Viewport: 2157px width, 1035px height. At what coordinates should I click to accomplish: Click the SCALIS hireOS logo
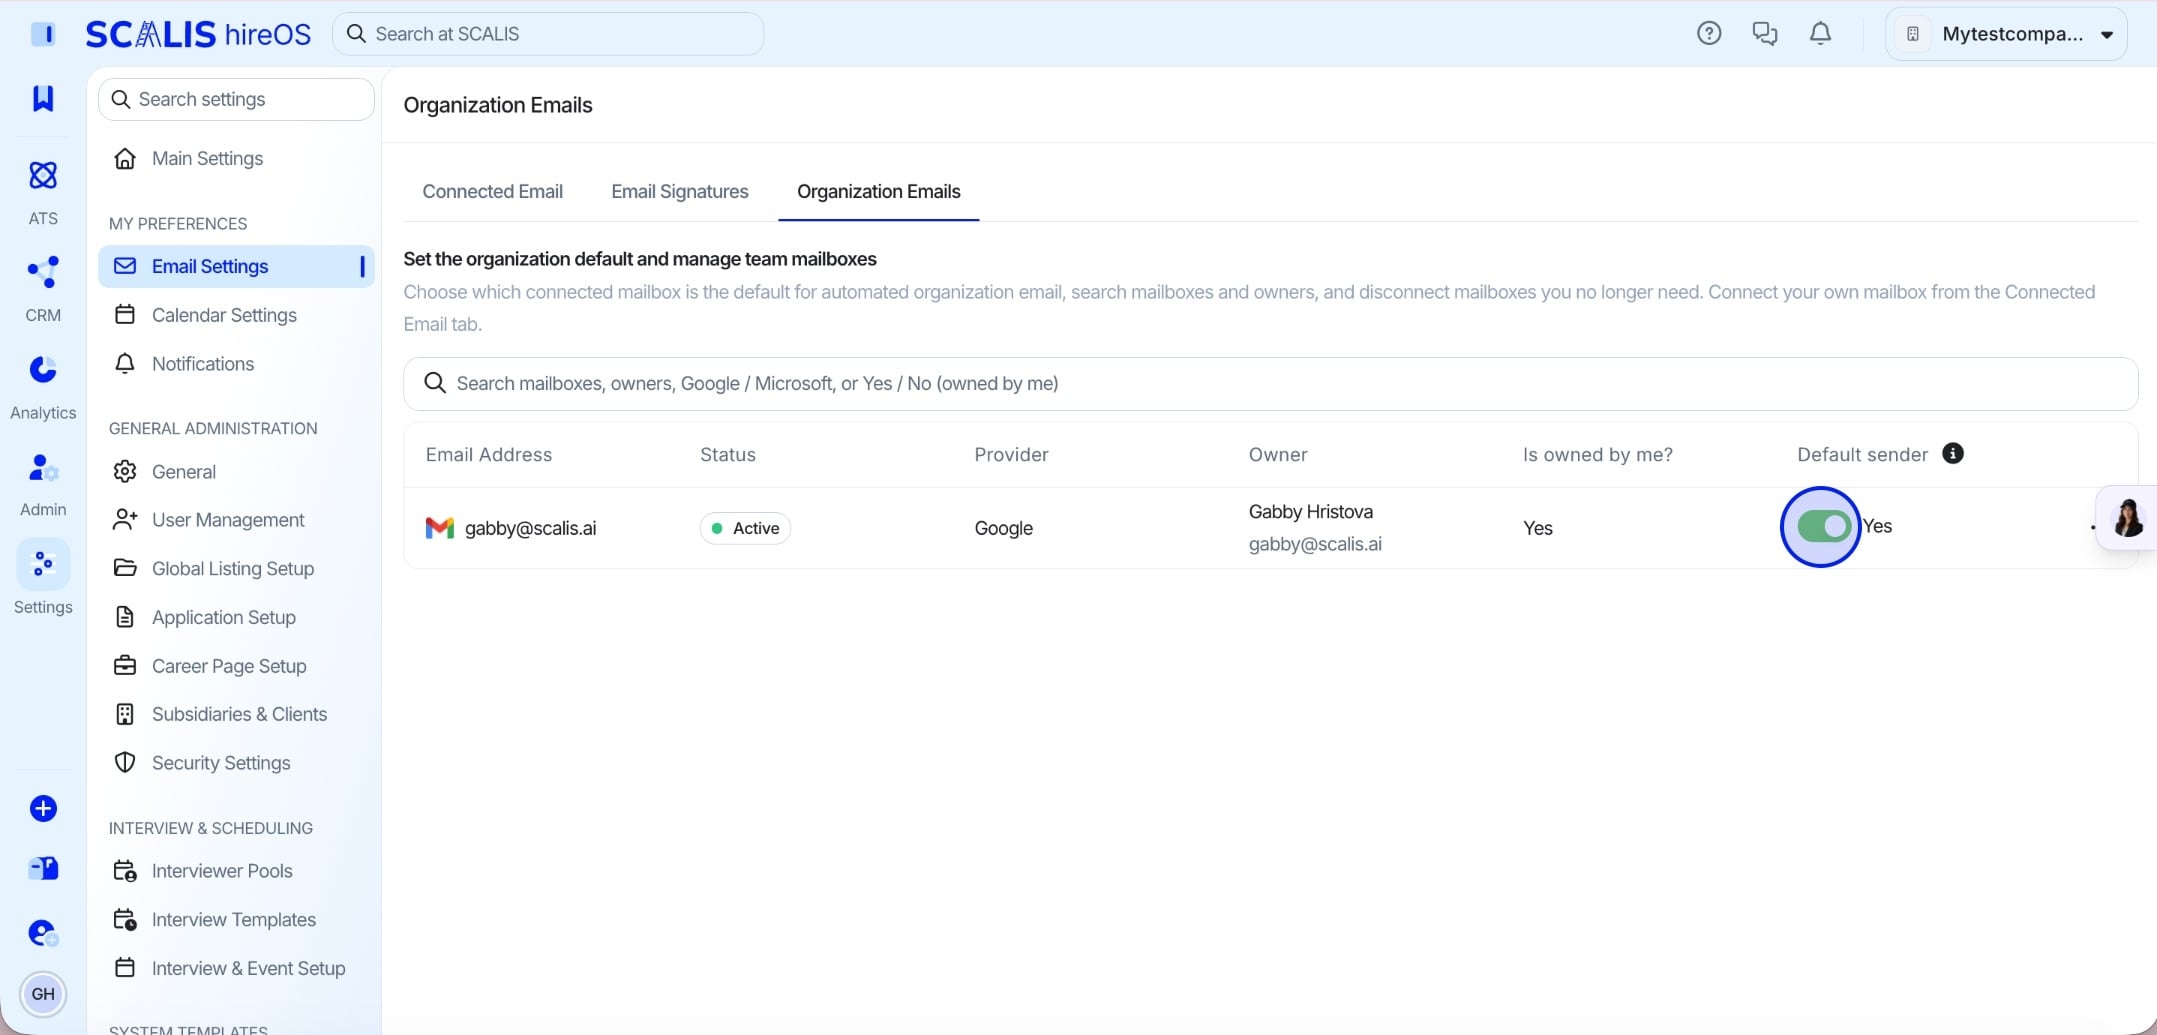pos(198,34)
